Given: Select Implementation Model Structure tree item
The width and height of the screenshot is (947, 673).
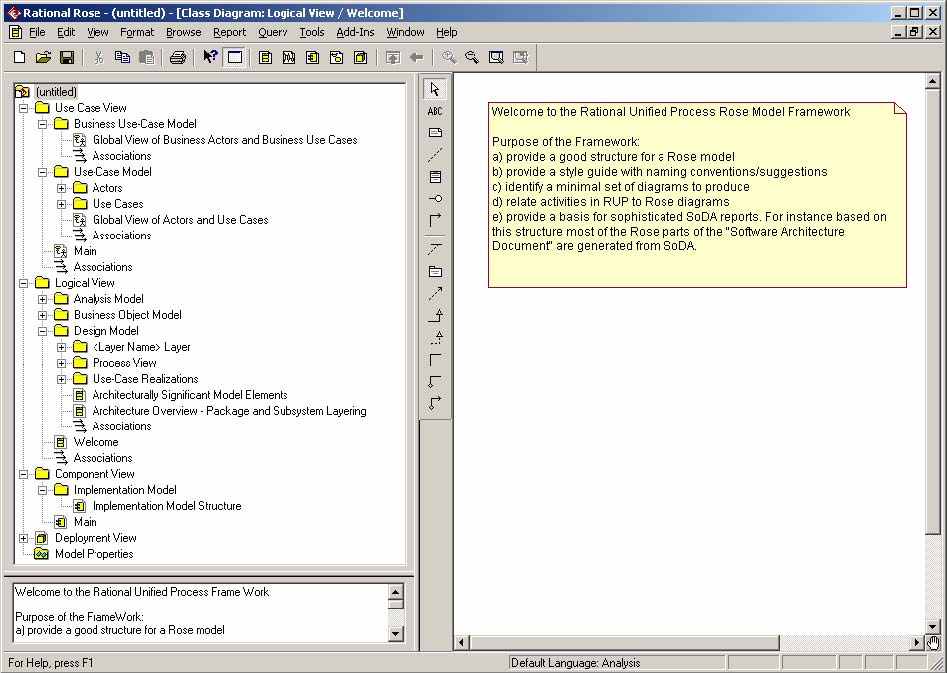Looking at the screenshot, I should (167, 506).
